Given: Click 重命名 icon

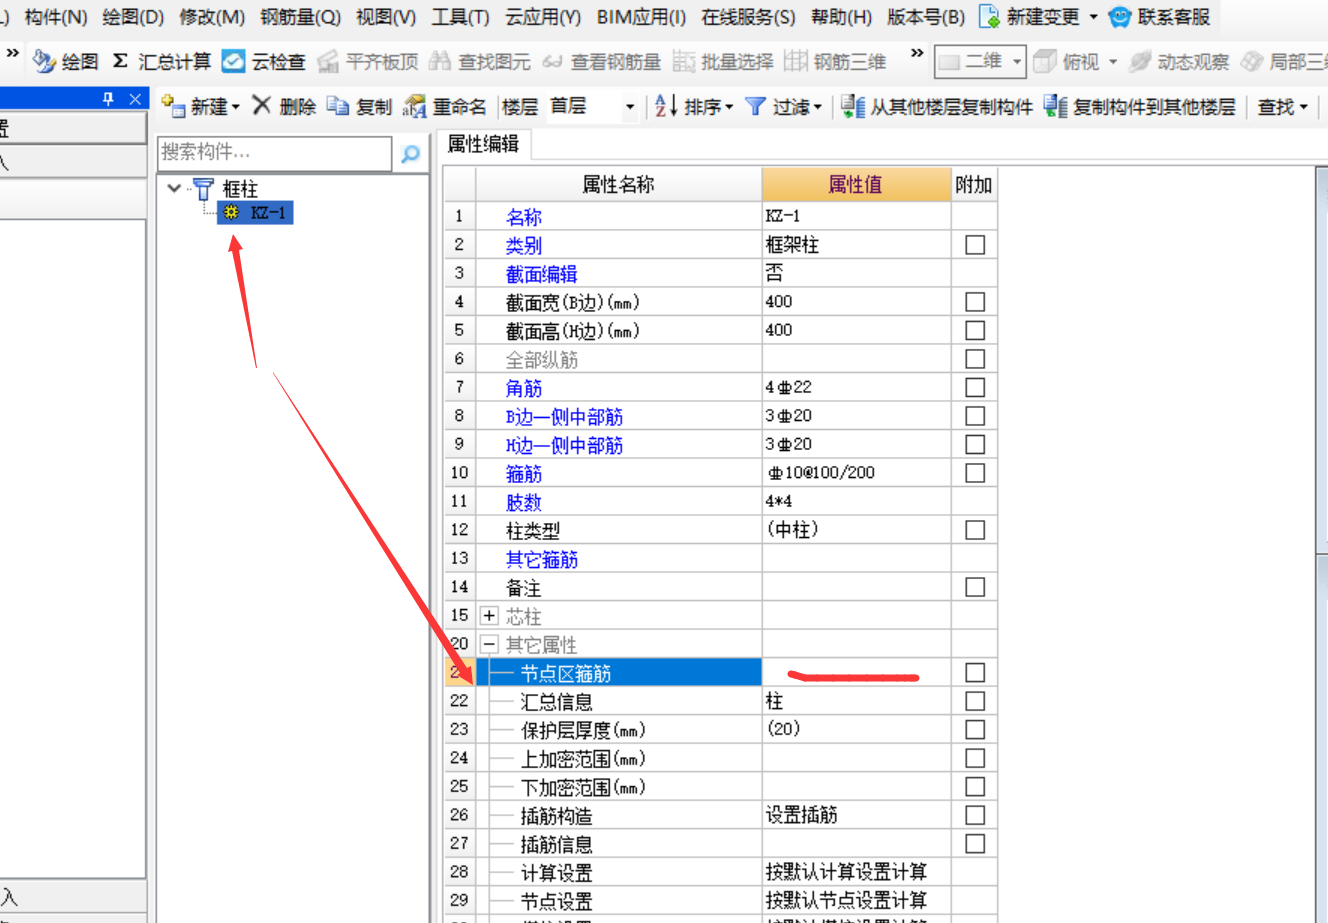Looking at the screenshot, I should click(414, 106).
